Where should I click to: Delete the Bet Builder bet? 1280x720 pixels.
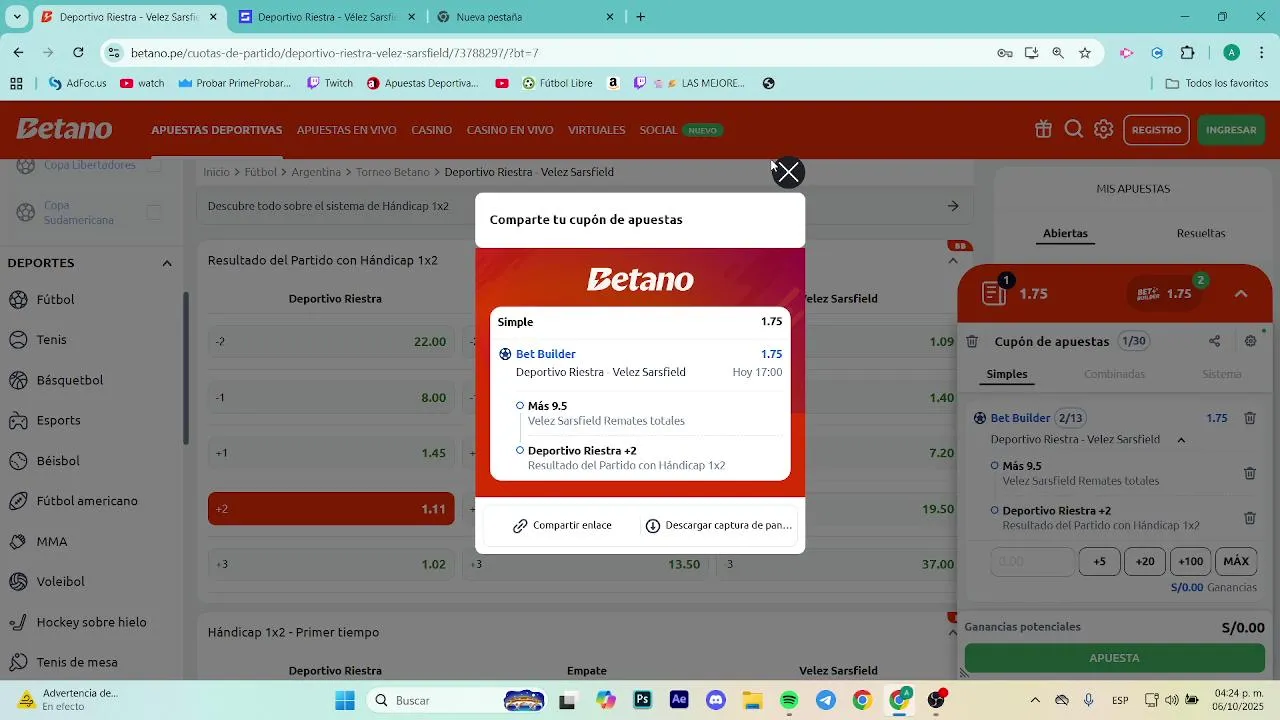click(1250, 418)
